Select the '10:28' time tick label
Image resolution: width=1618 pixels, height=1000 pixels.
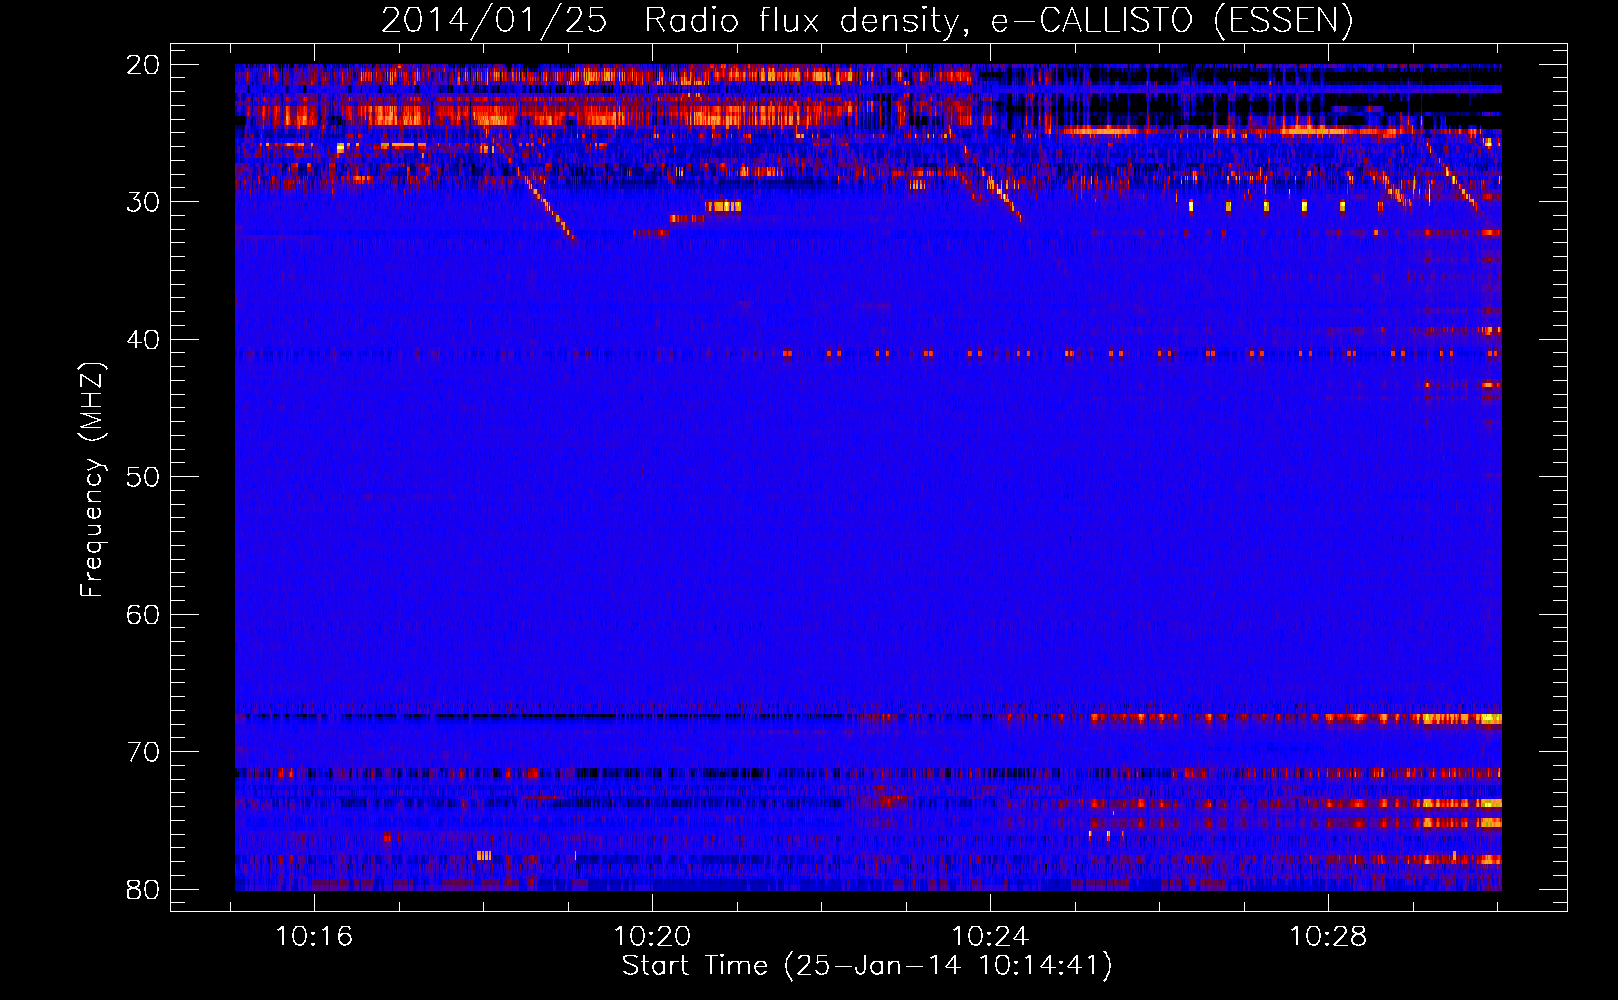coord(1328,937)
